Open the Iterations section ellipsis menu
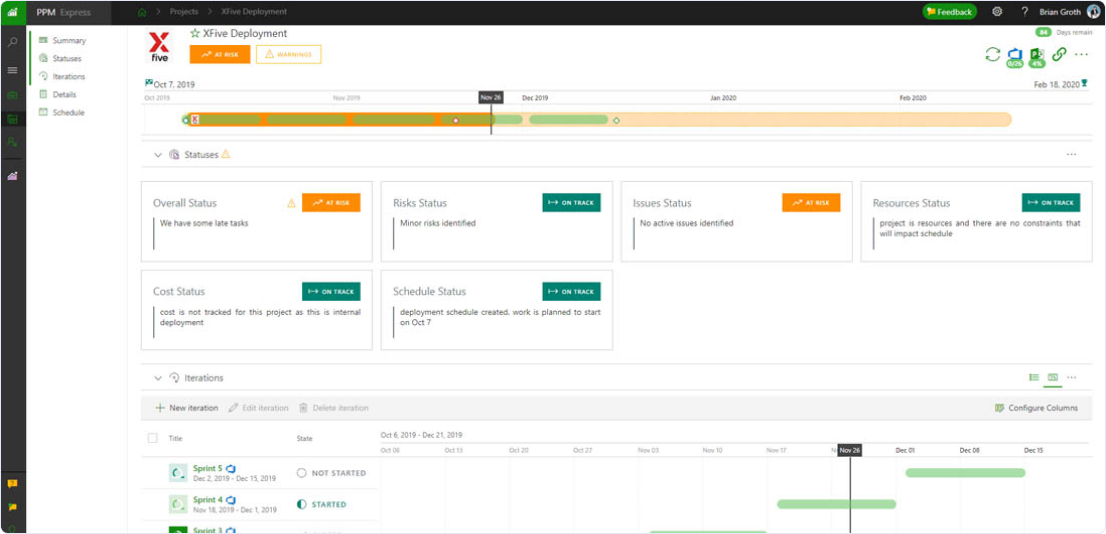Screen dimensions: 1106x534 coord(1071,377)
